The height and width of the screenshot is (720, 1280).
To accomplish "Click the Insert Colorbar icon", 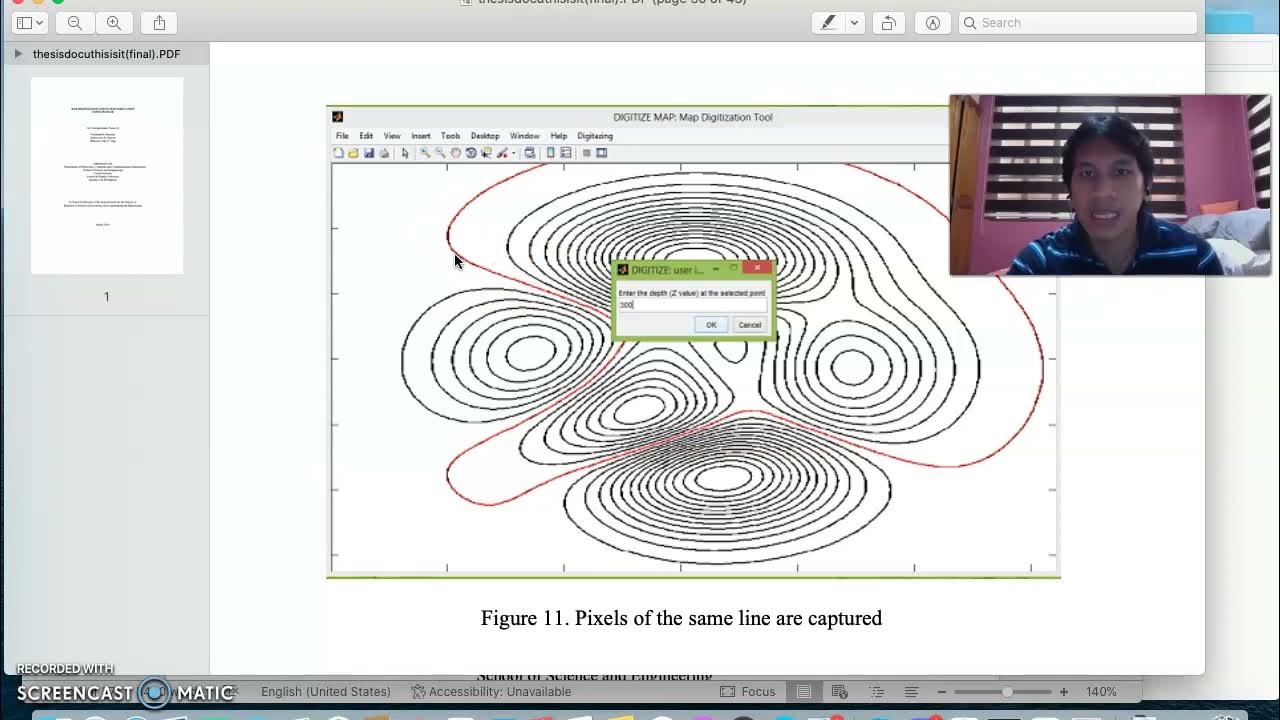I will point(550,153).
